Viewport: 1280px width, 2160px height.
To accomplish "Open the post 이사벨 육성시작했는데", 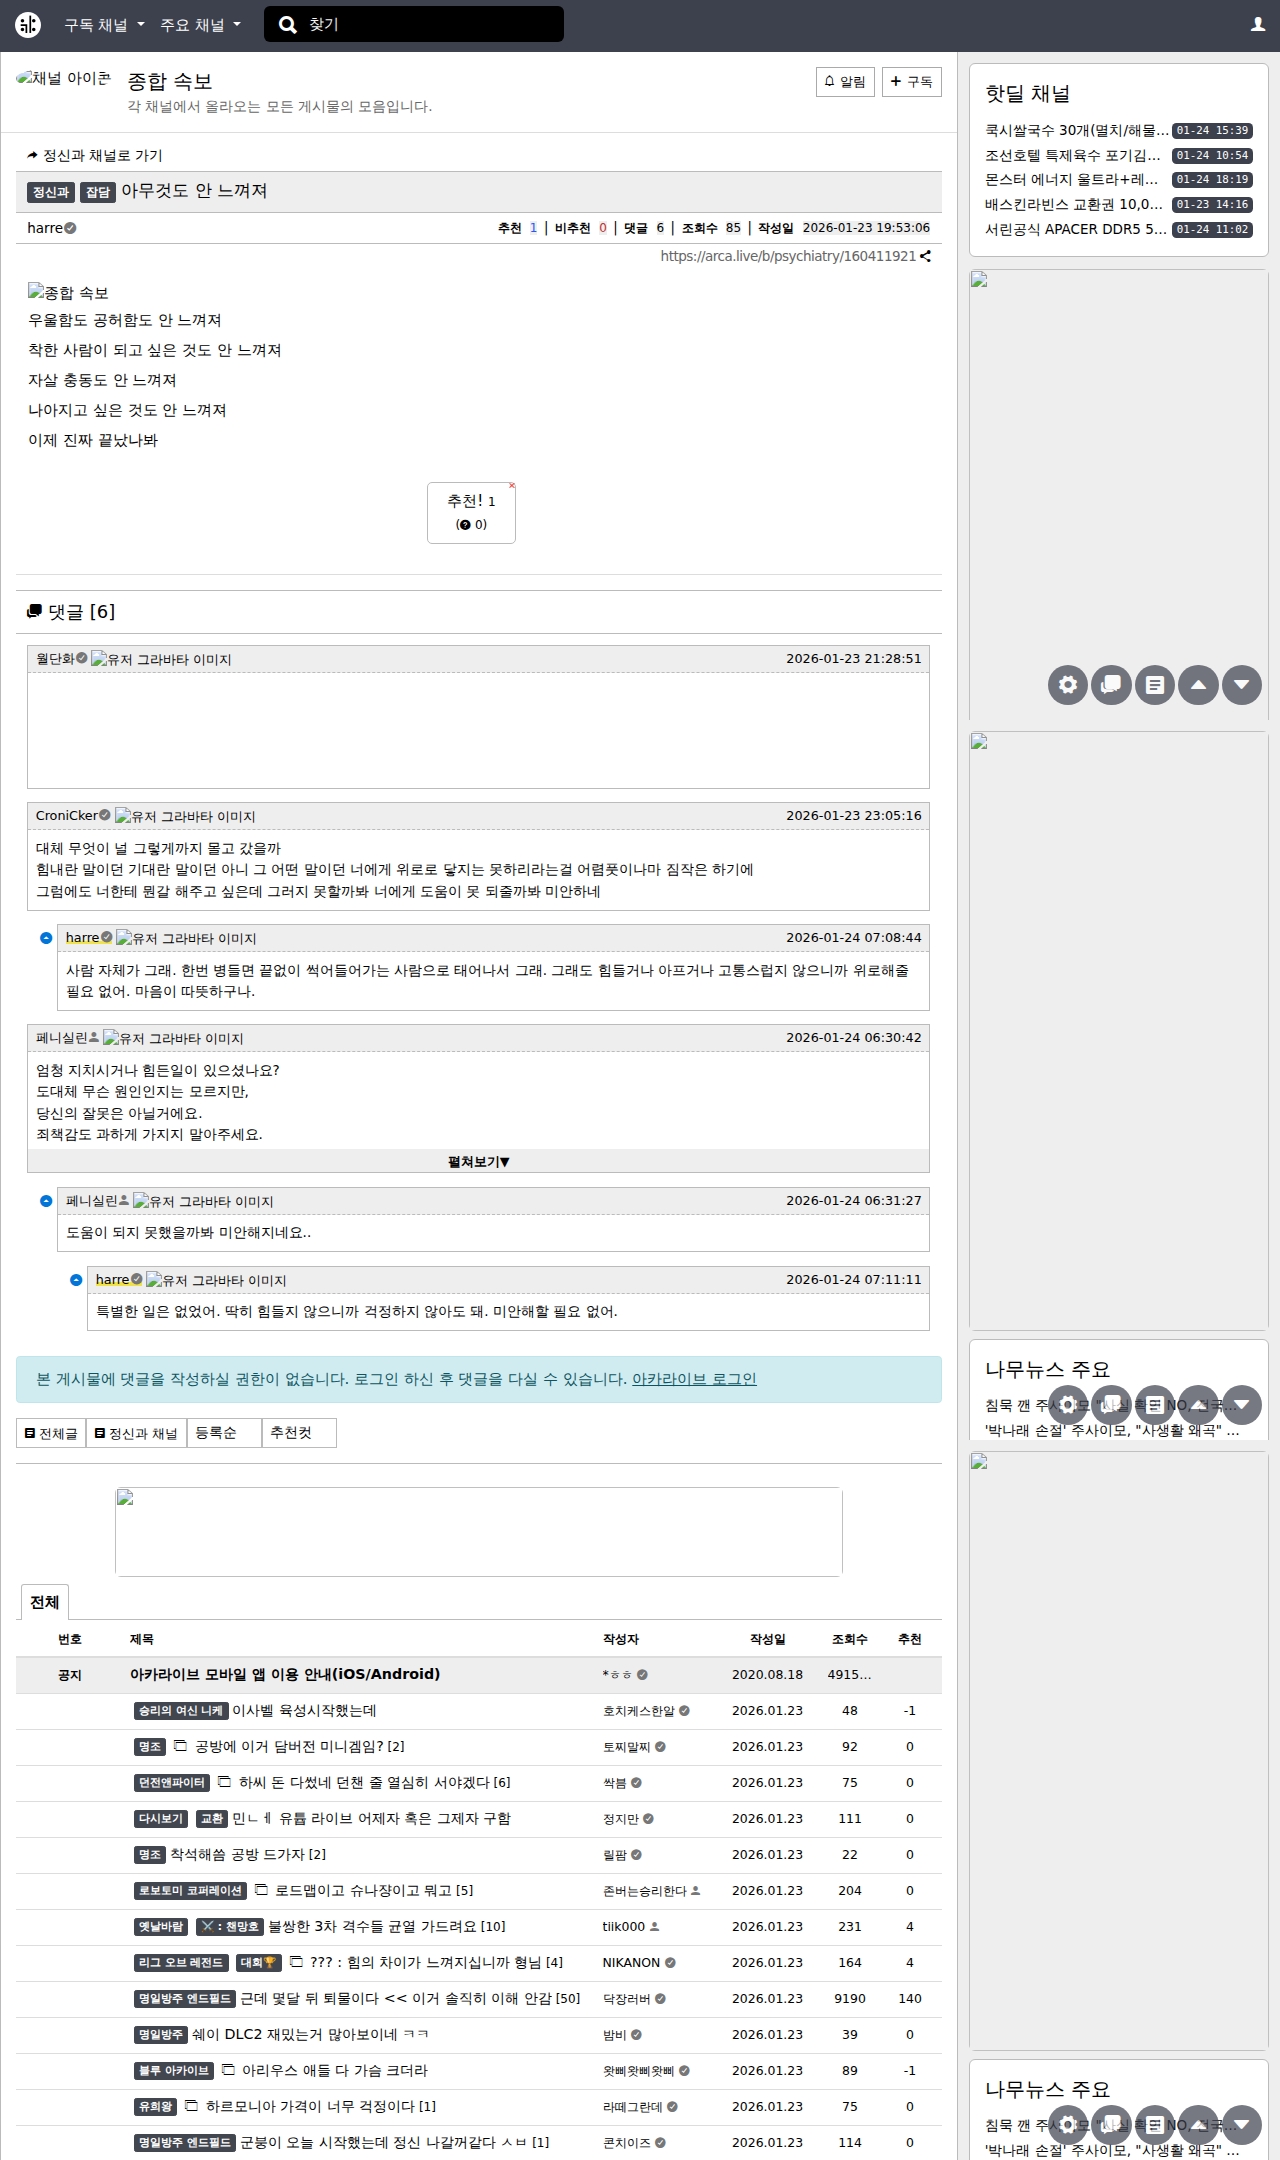I will click(304, 1711).
